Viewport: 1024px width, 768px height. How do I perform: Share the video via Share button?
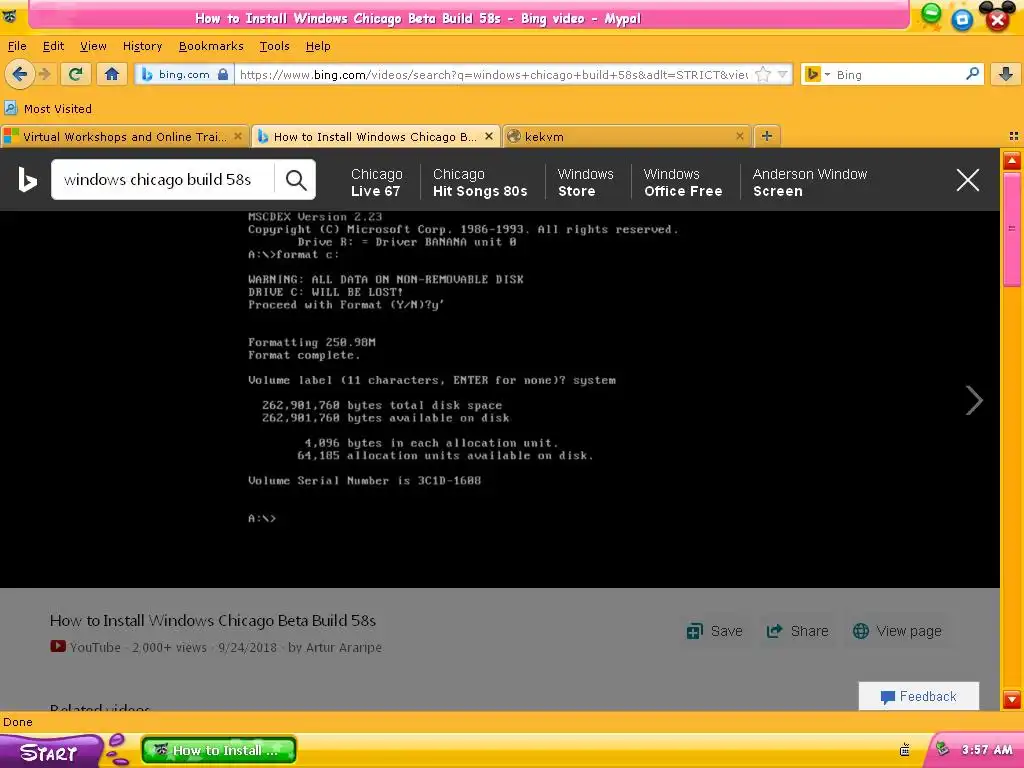(797, 631)
